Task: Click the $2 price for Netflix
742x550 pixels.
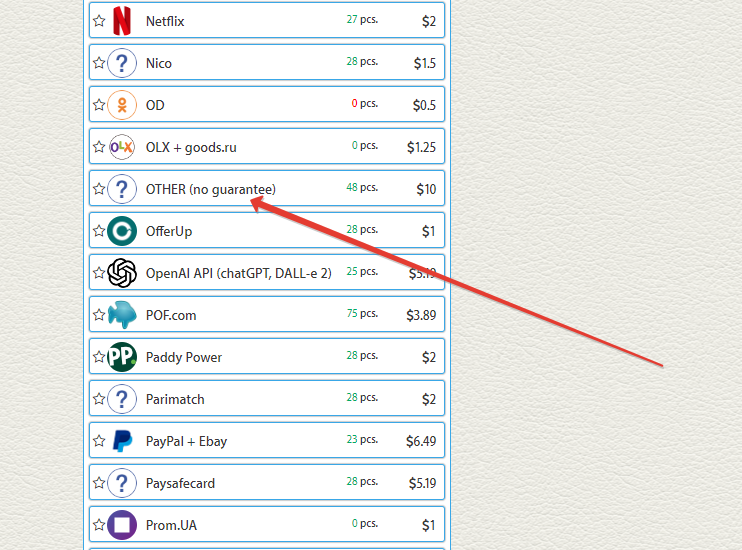Action: (x=429, y=21)
